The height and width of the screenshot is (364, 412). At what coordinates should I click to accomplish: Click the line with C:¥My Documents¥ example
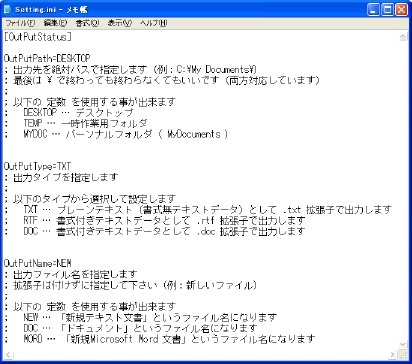pos(131,69)
